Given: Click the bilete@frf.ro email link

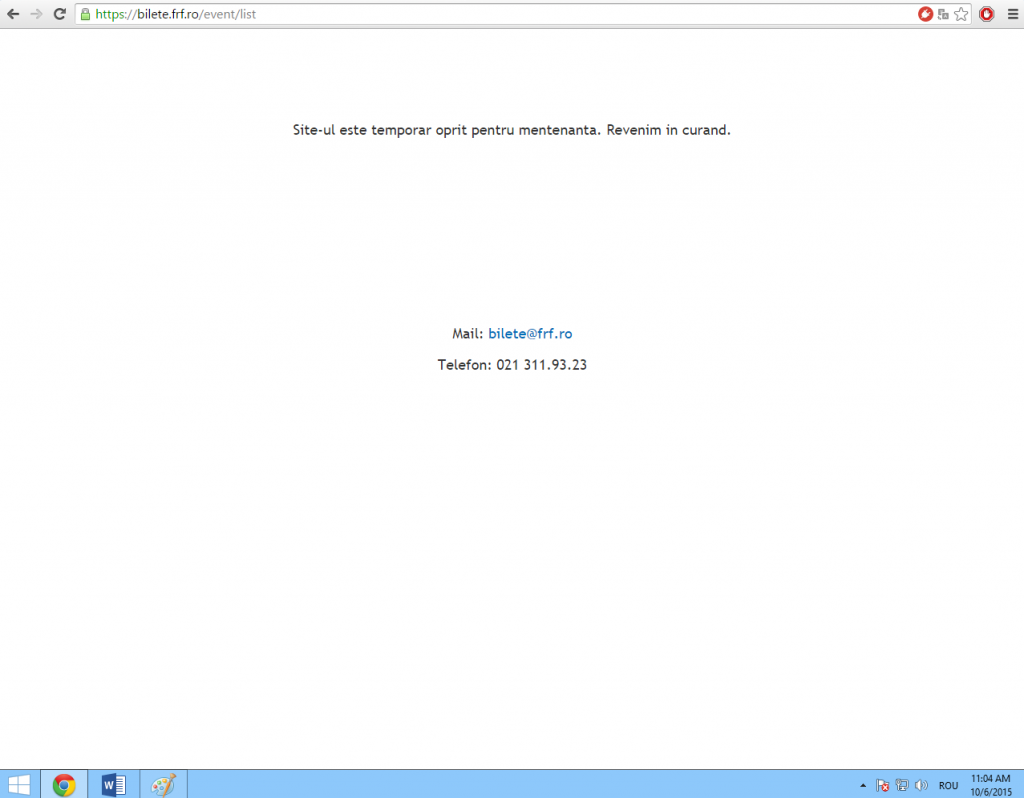Looking at the screenshot, I should click(x=530, y=334).
